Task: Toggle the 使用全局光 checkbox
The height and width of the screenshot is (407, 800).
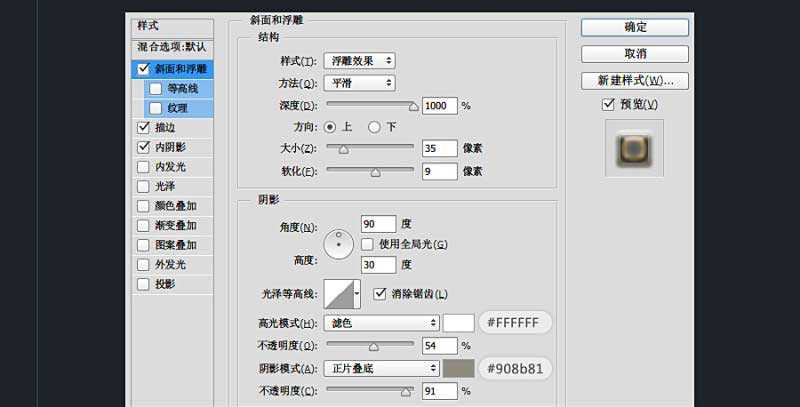Action: 368,244
